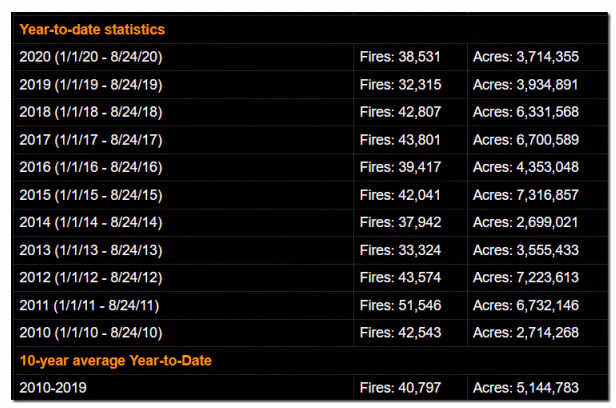
Task: Click the 2020 fires count 38,531
Action: (x=400, y=57)
